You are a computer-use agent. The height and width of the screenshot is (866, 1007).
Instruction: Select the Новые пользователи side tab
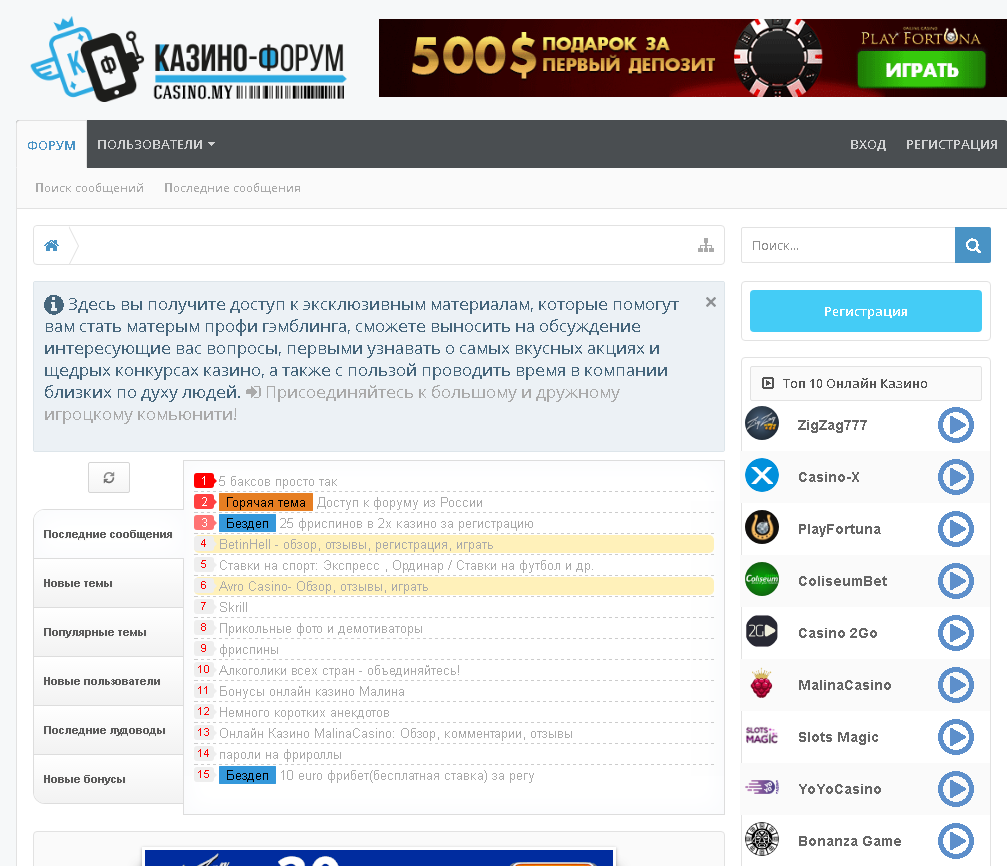(109, 681)
